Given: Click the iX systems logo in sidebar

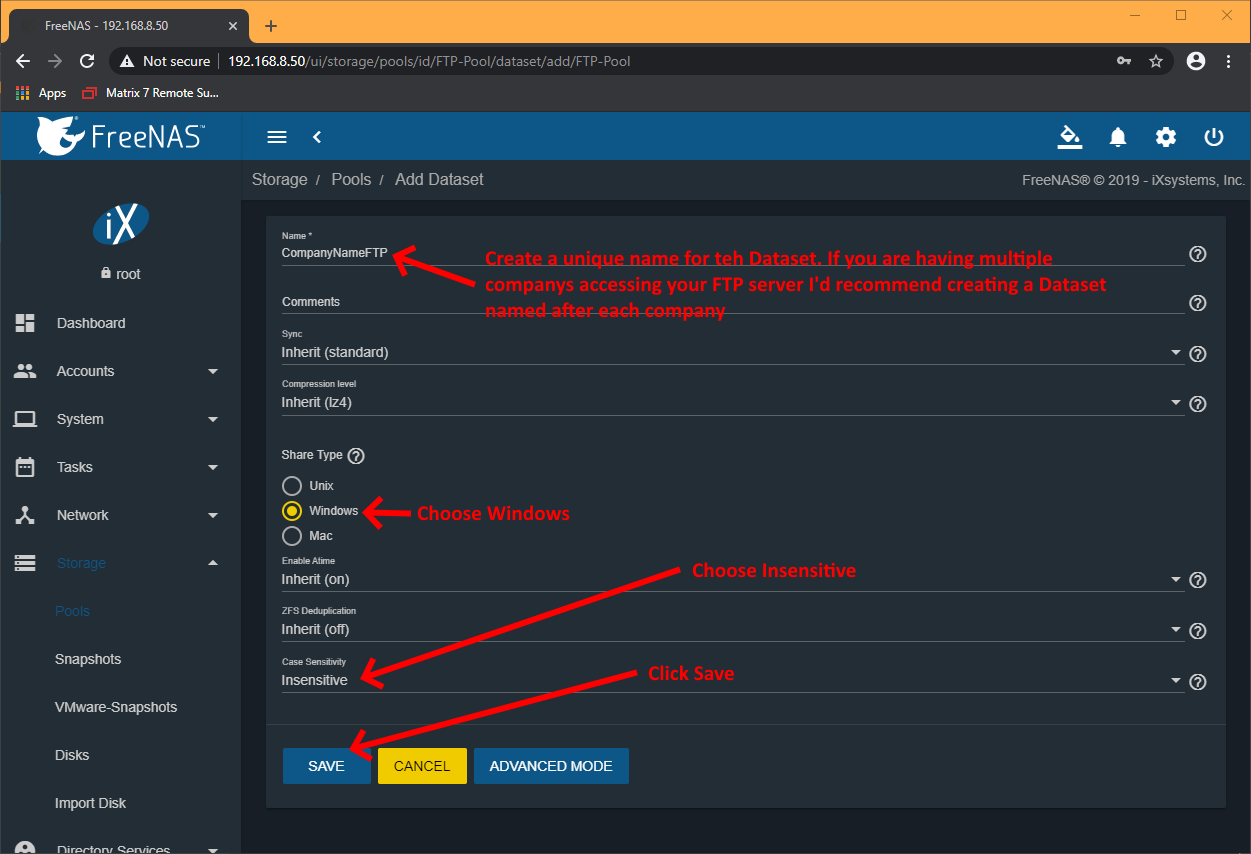Looking at the screenshot, I should (121, 225).
